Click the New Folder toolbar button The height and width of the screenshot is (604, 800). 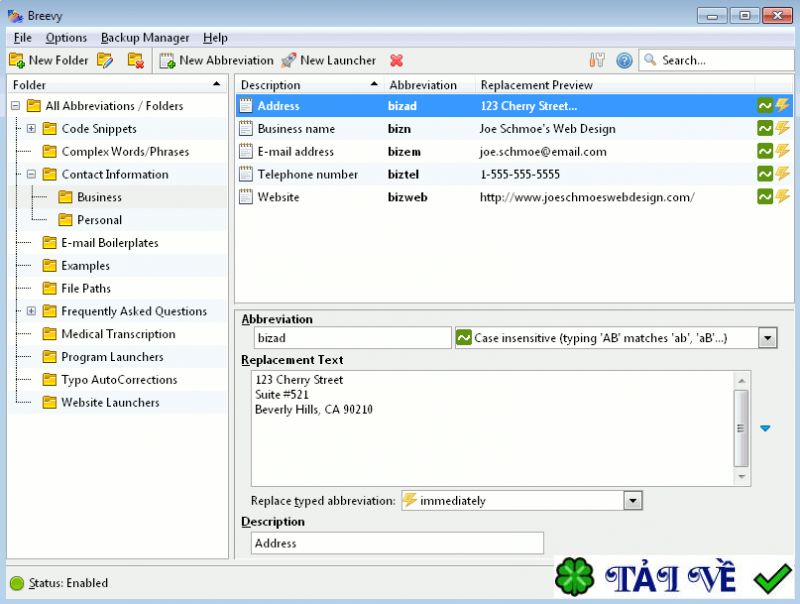48,60
